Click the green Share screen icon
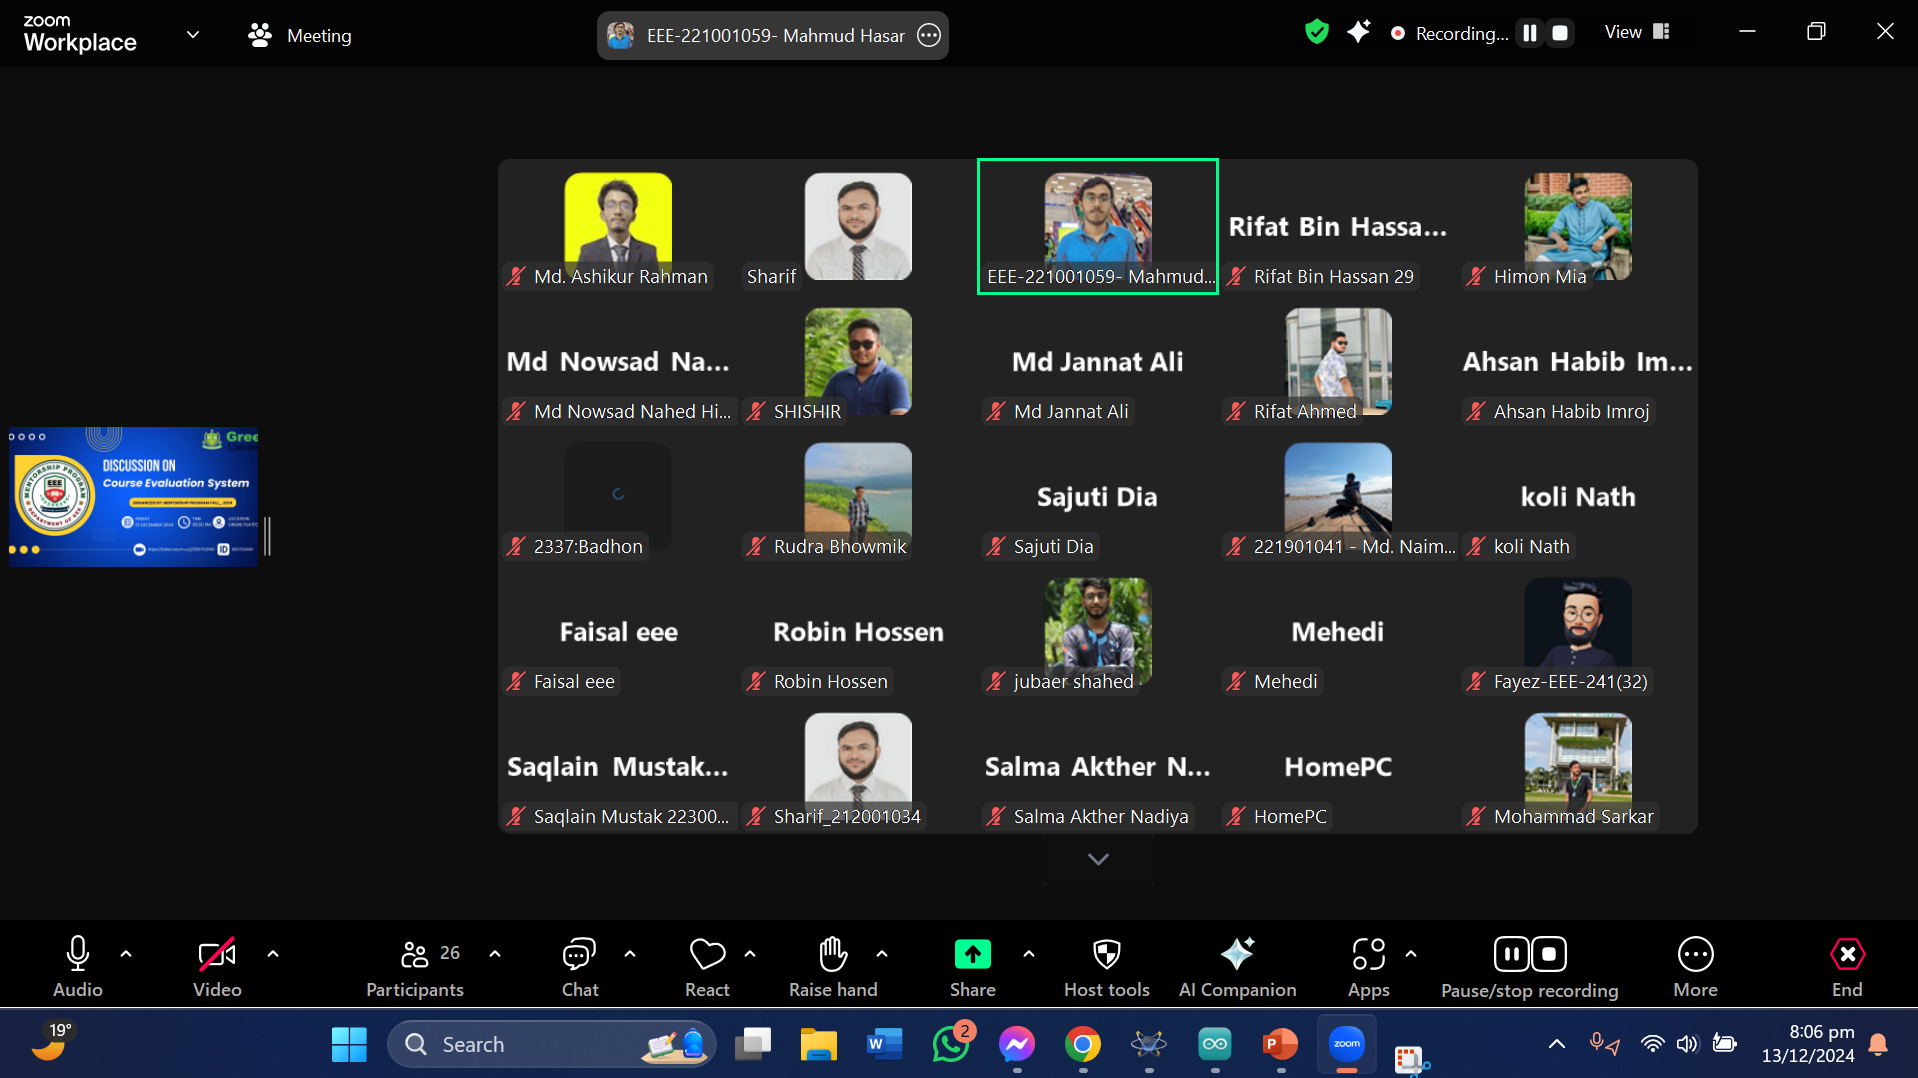This screenshot has height=1078, width=1918. click(972, 955)
